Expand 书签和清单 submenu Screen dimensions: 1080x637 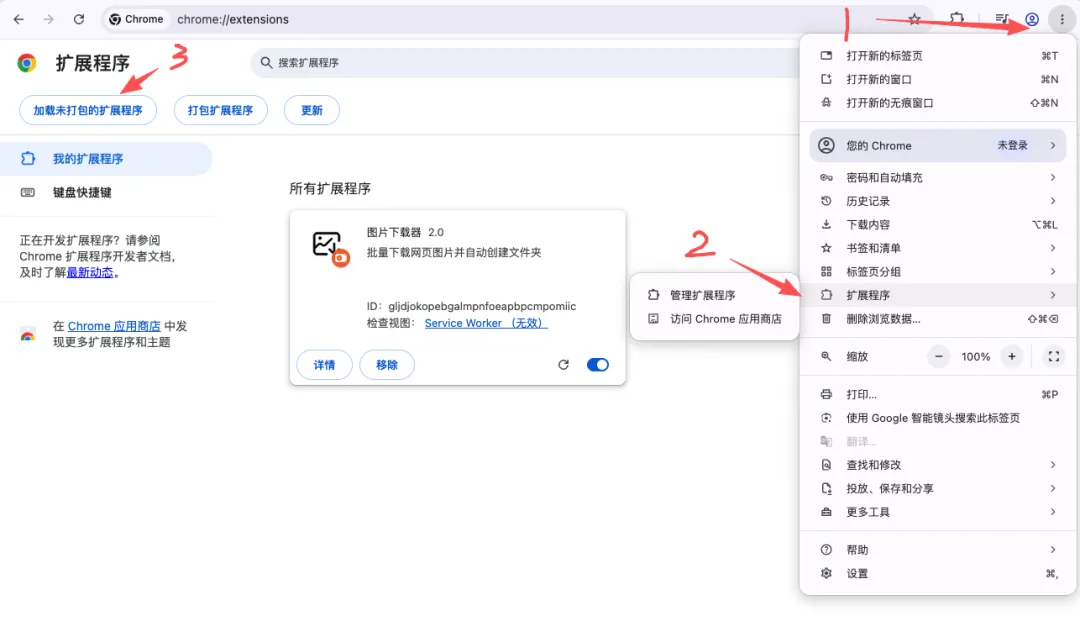tap(938, 248)
